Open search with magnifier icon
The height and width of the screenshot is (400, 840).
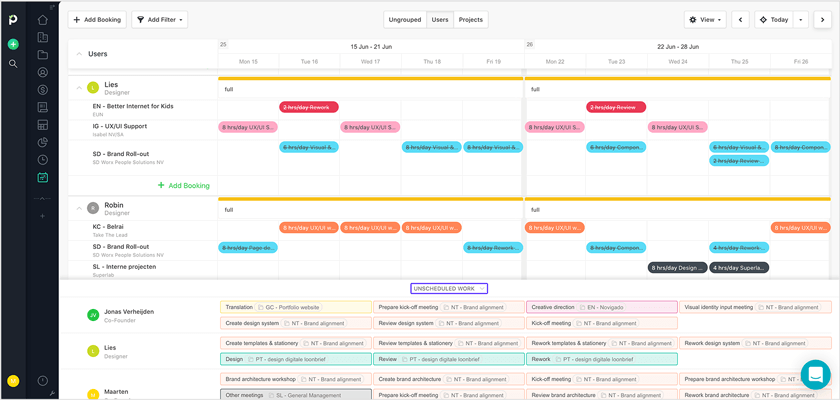(x=13, y=64)
